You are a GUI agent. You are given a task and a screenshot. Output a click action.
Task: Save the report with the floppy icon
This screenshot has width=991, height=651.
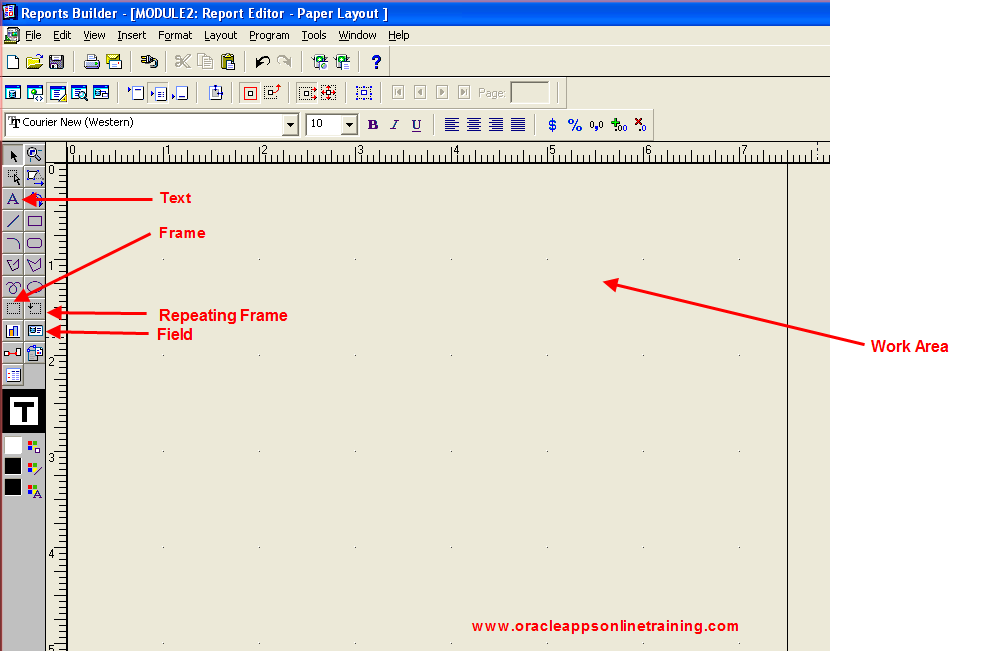(56, 61)
